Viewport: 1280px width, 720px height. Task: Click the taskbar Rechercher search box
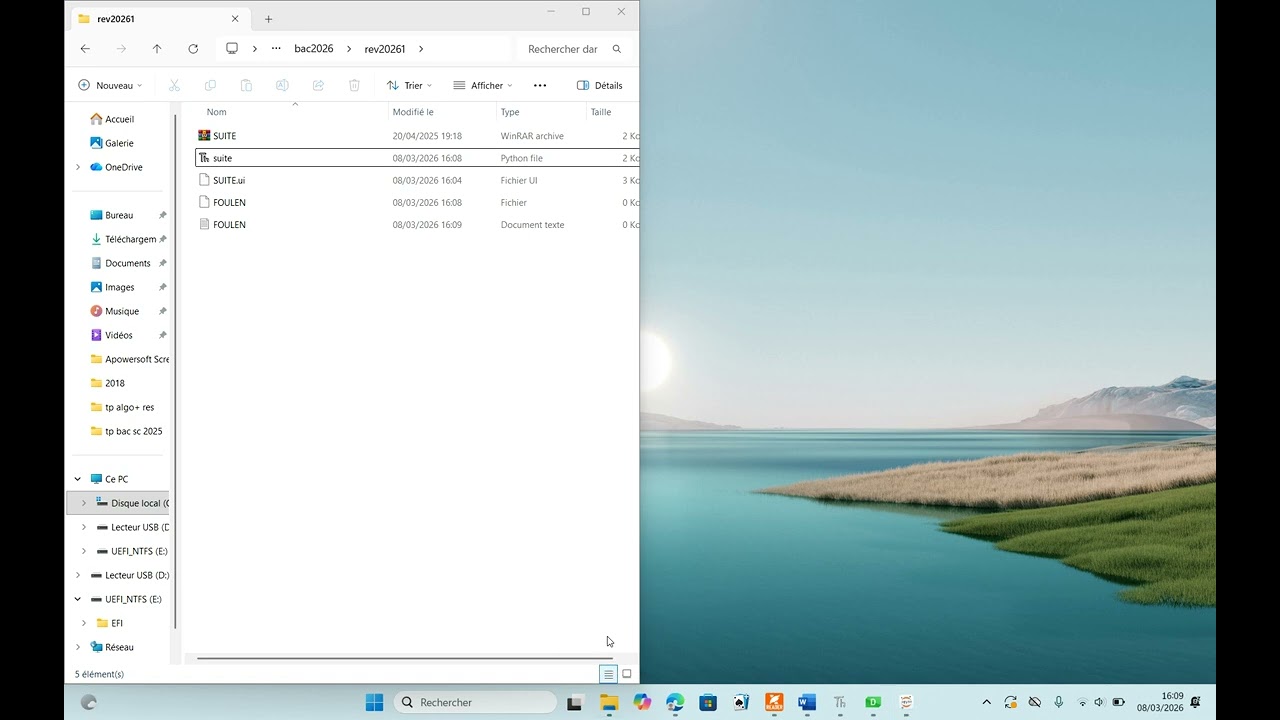tap(475, 703)
